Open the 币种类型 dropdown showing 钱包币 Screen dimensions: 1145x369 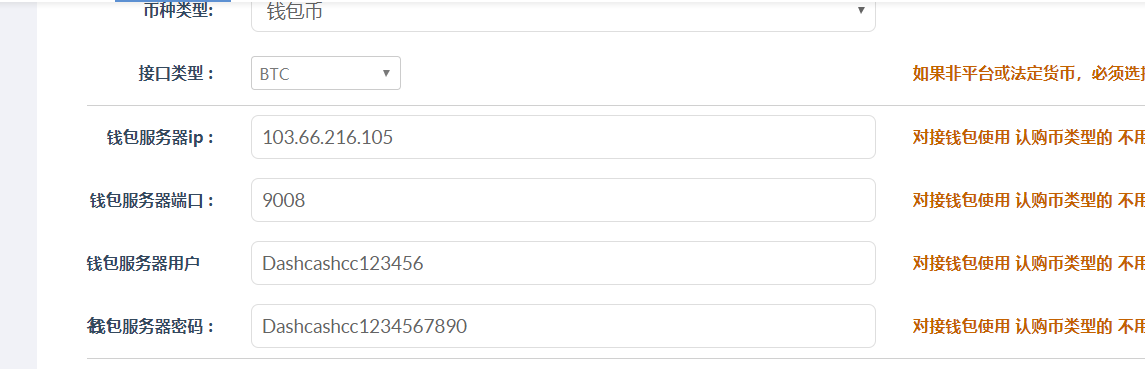[563, 15]
